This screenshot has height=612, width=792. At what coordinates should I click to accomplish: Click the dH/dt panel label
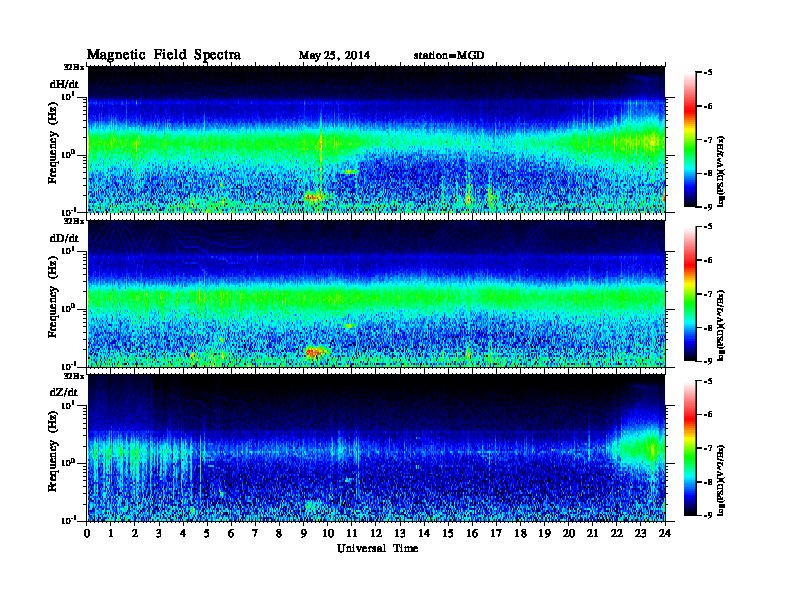tap(64, 84)
